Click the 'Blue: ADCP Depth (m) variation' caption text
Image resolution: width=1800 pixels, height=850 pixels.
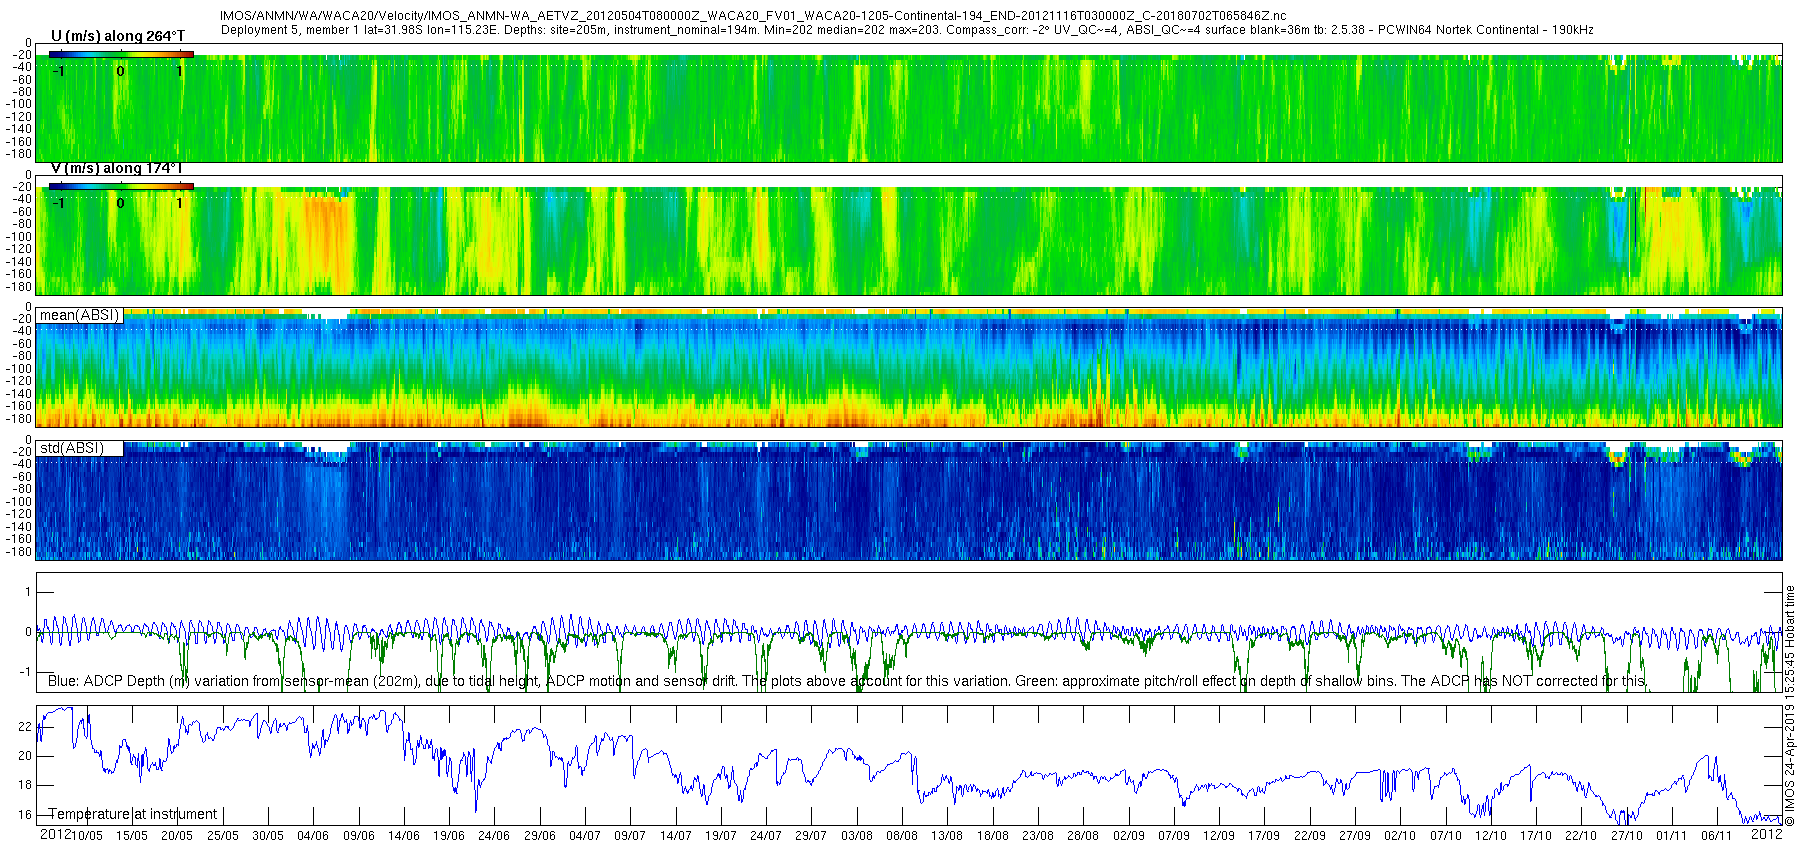pyautogui.click(x=848, y=681)
